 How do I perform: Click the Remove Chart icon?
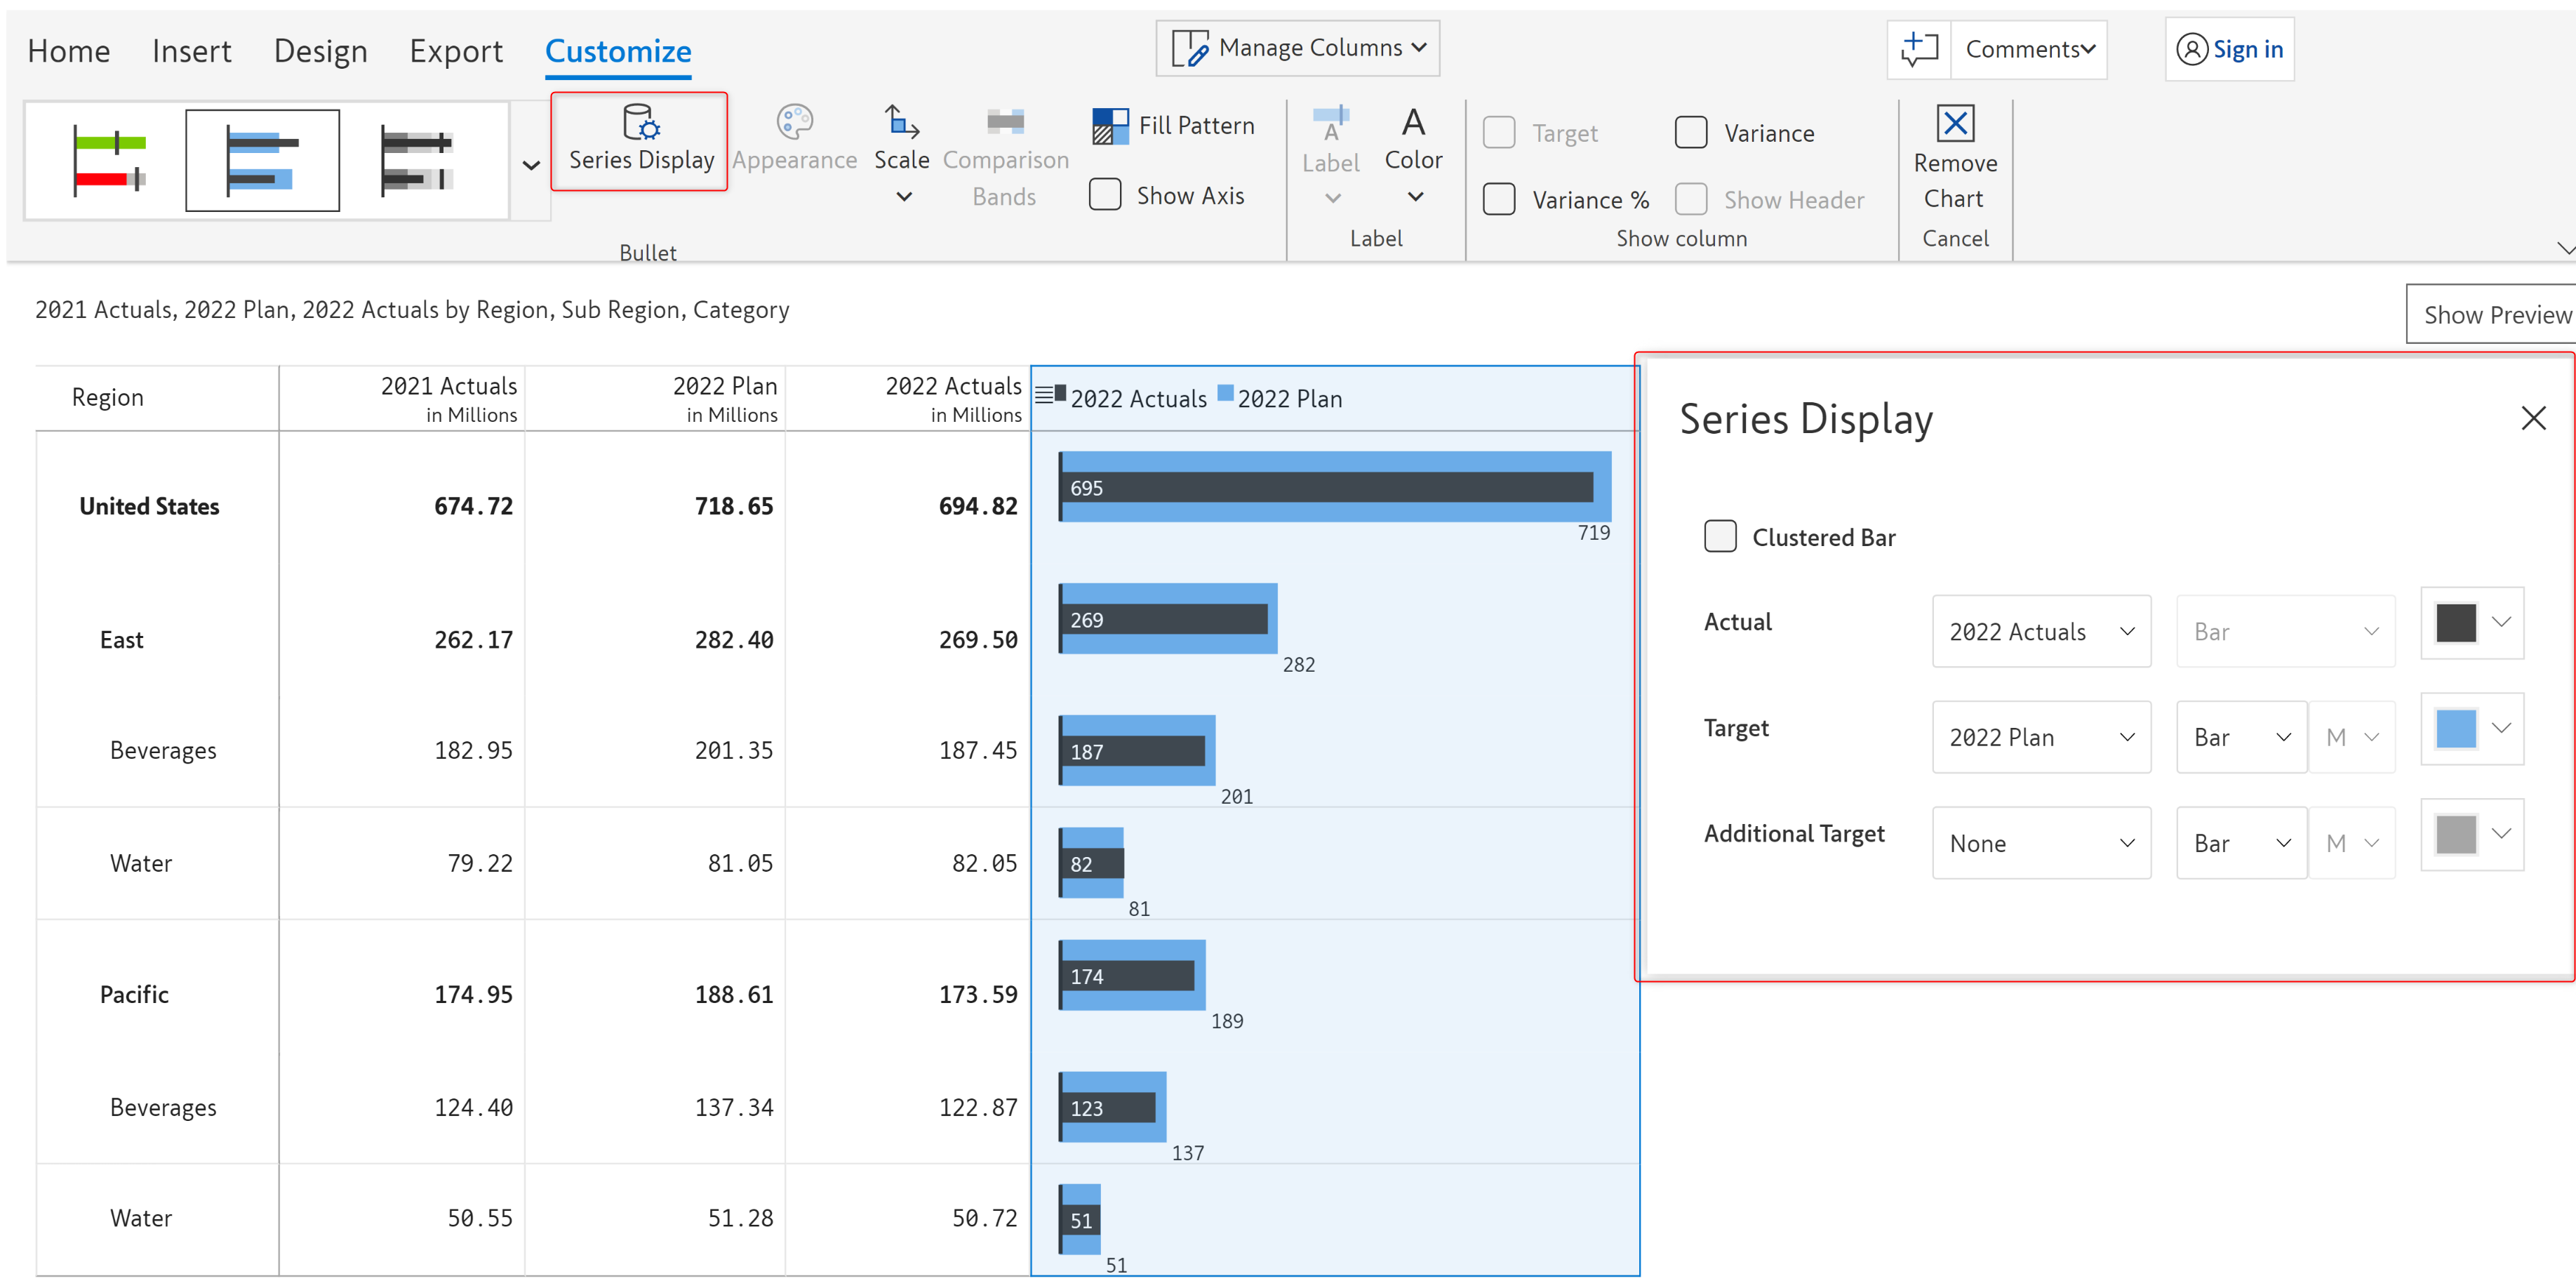[x=1954, y=124]
